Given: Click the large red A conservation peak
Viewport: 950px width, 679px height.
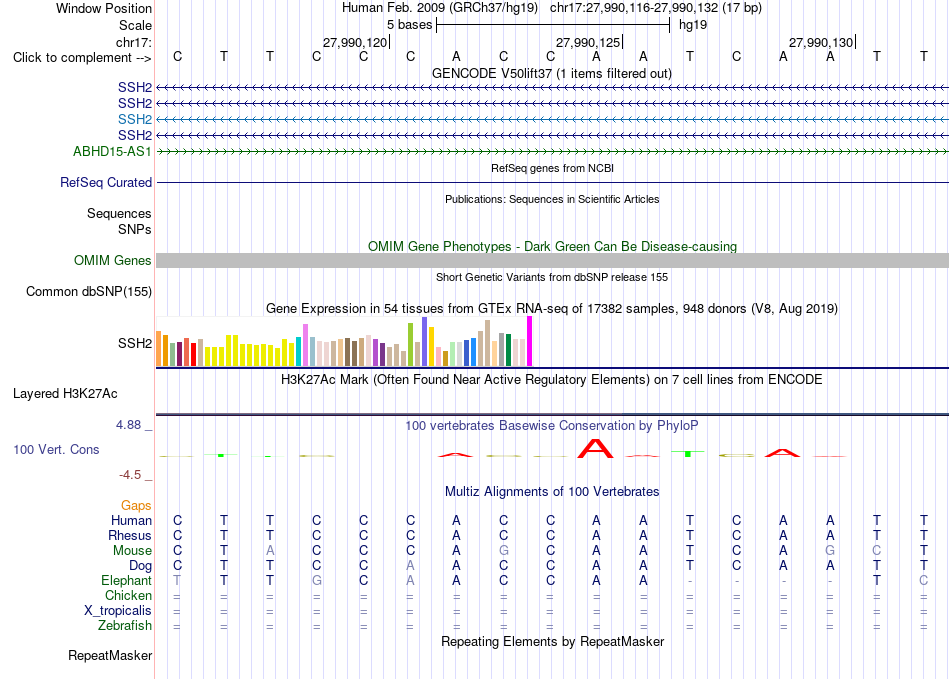Looking at the screenshot, I should (596, 448).
